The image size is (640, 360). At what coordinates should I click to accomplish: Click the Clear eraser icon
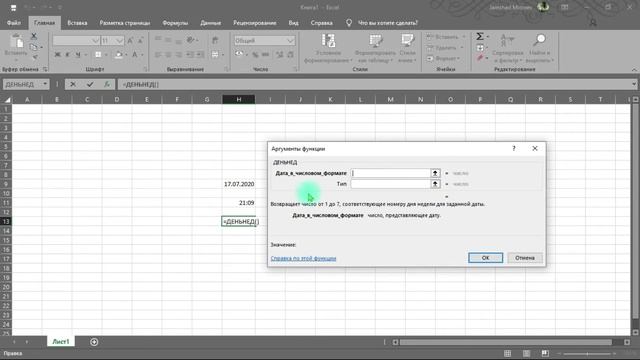click(480, 58)
